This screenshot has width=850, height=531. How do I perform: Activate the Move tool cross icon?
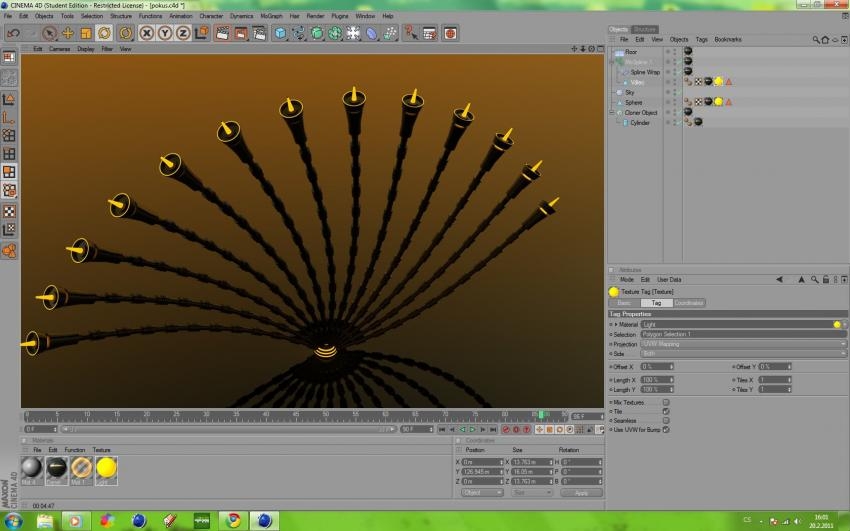68,34
